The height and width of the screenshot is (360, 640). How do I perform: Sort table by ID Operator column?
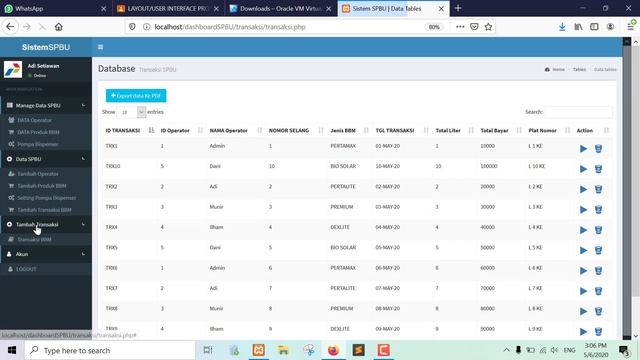(x=182, y=131)
